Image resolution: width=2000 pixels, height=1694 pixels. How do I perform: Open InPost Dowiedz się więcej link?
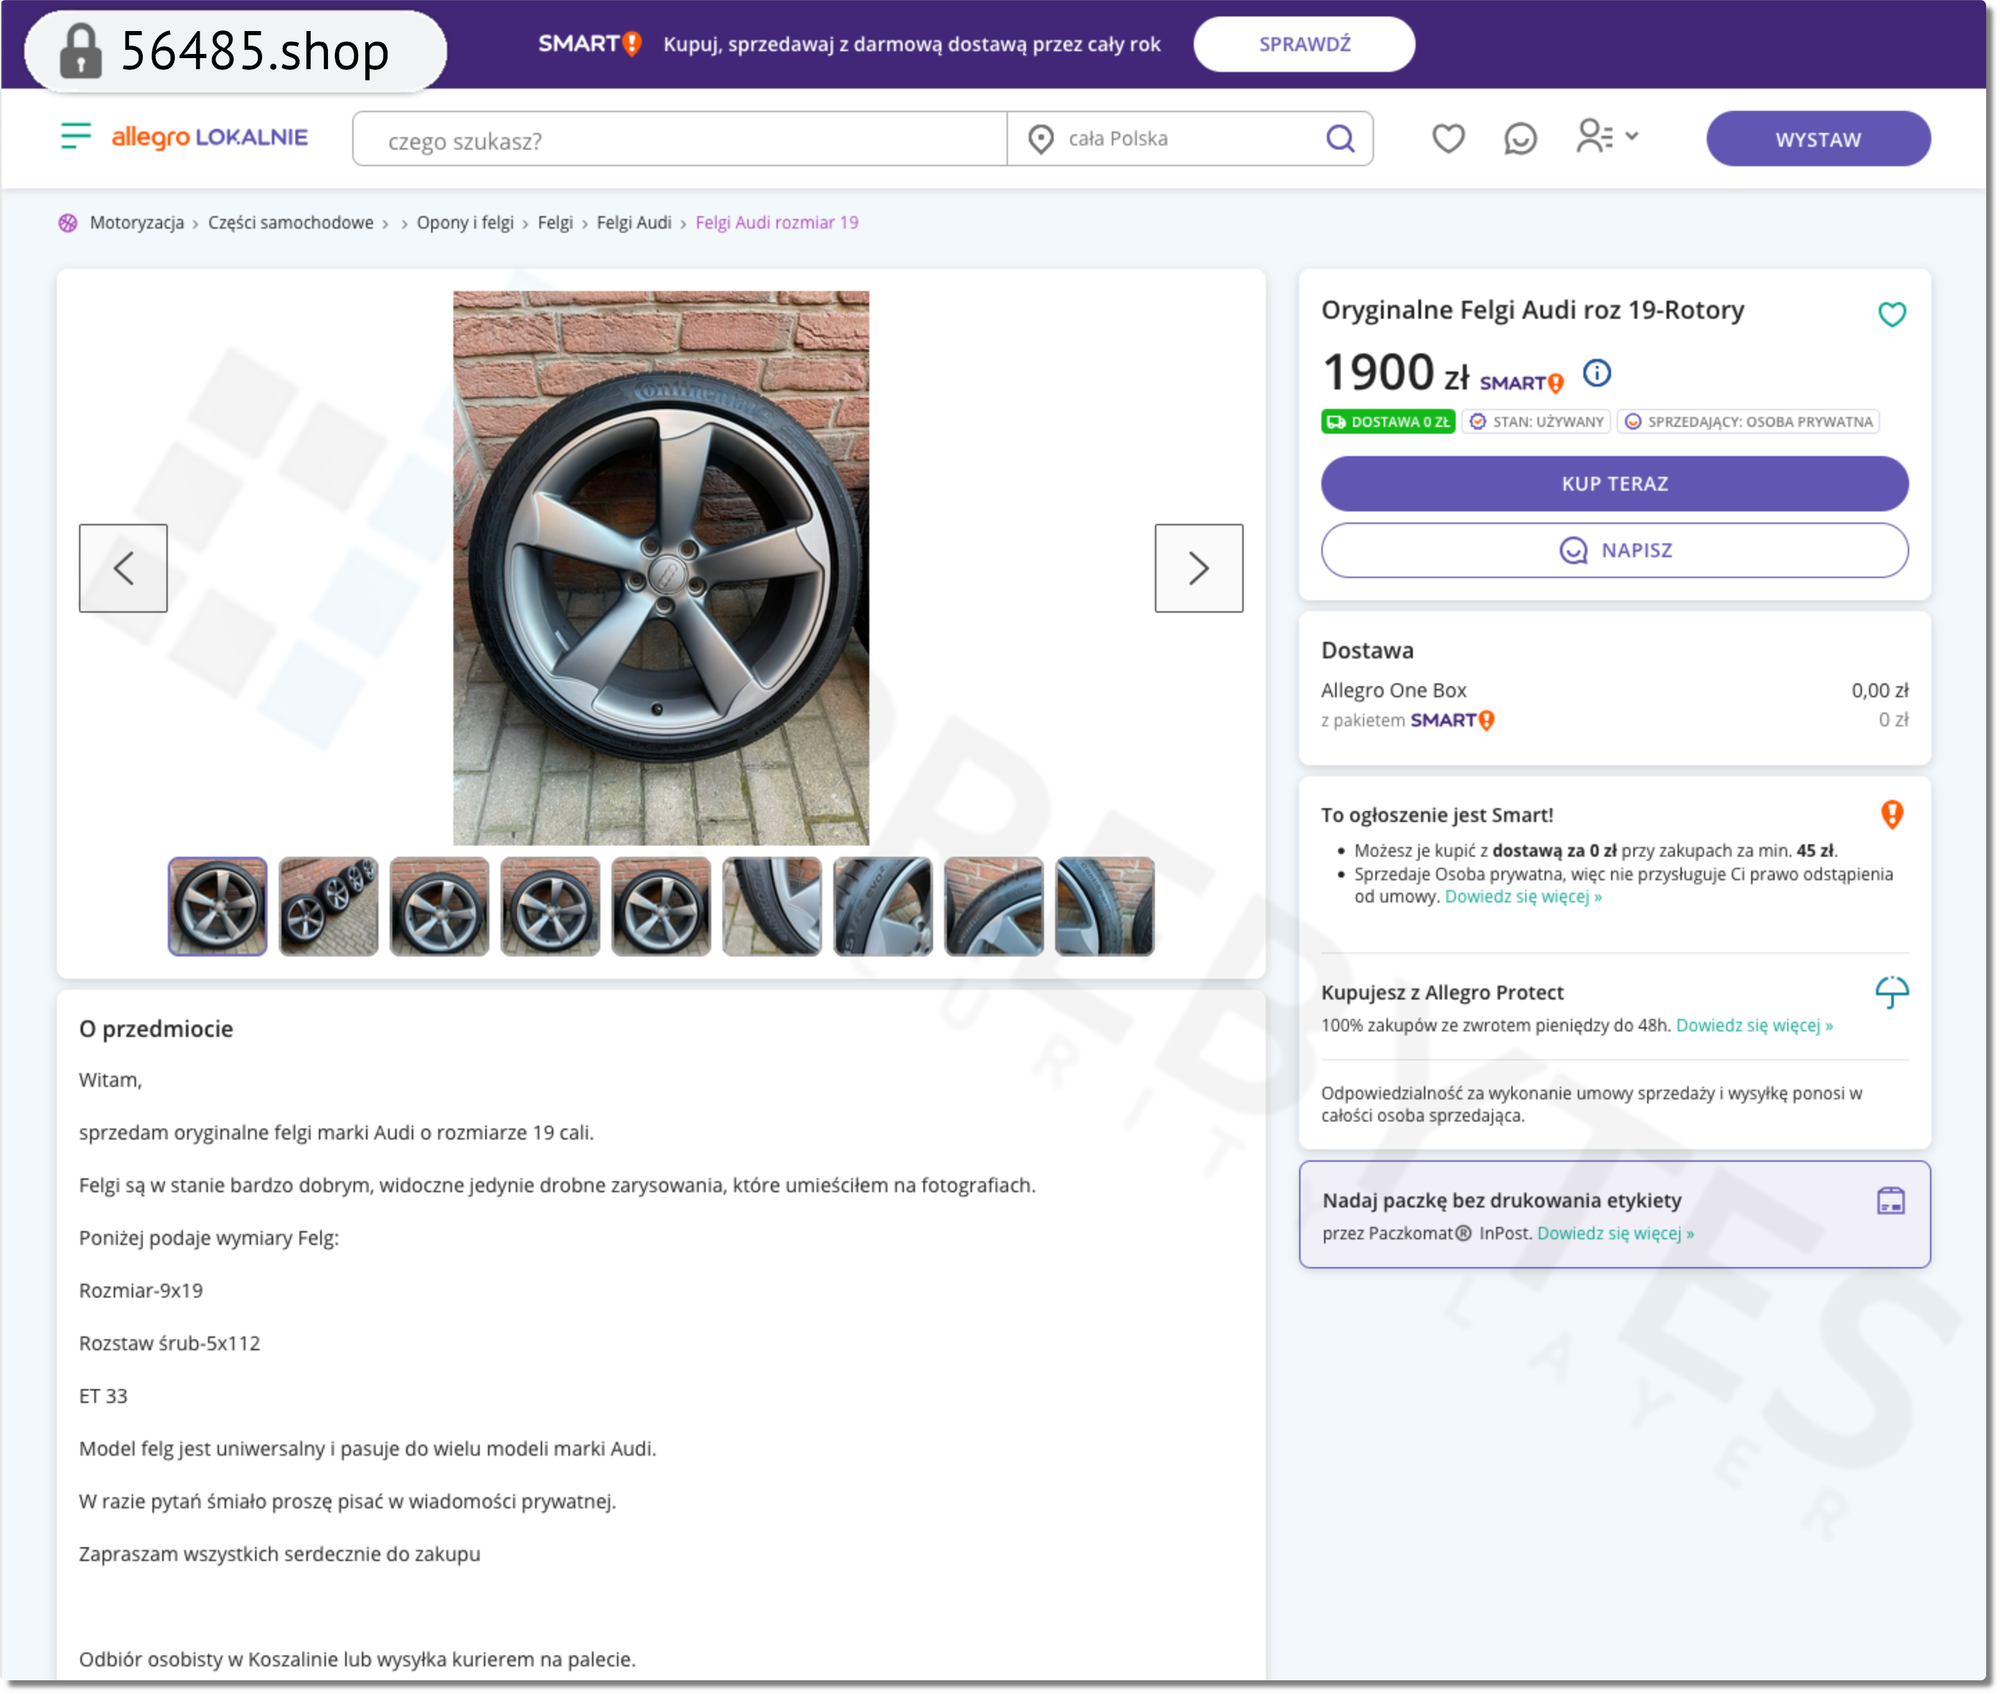(x=1615, y=1233)
